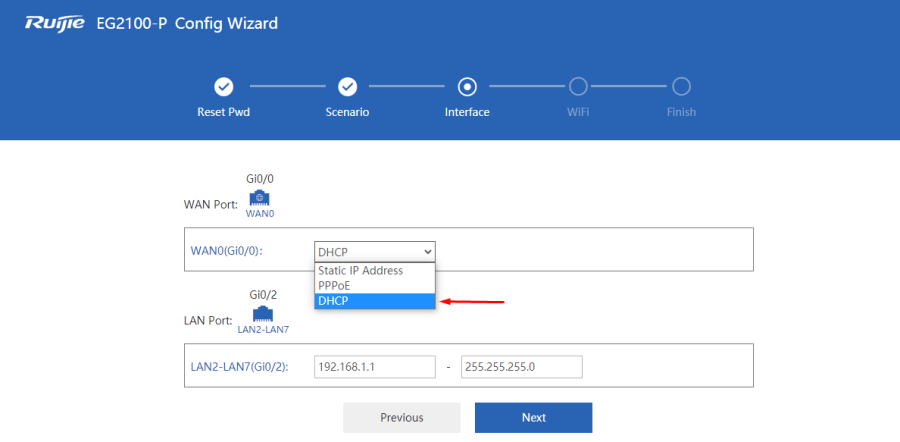Click the WAN0 port icon
The image size is (900, 442).
click(260, 197)
